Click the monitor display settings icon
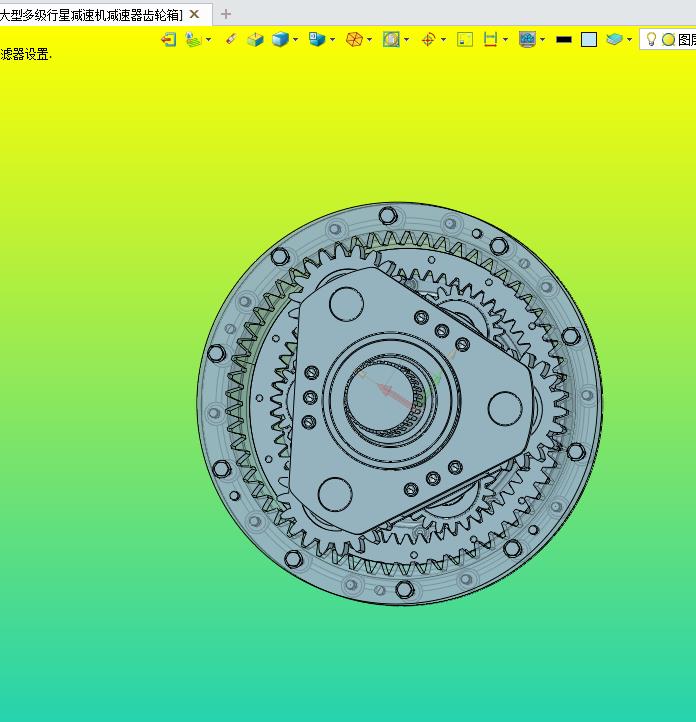696x722 pixels. point(527,40)
